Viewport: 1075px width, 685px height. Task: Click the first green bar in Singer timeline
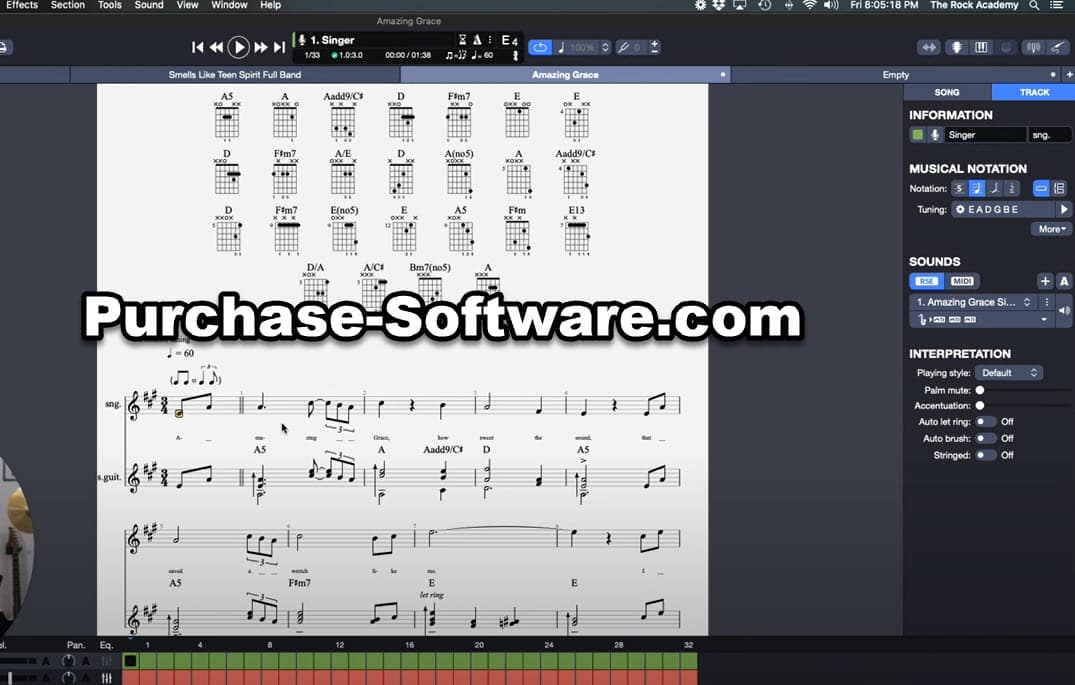(130, 661)
